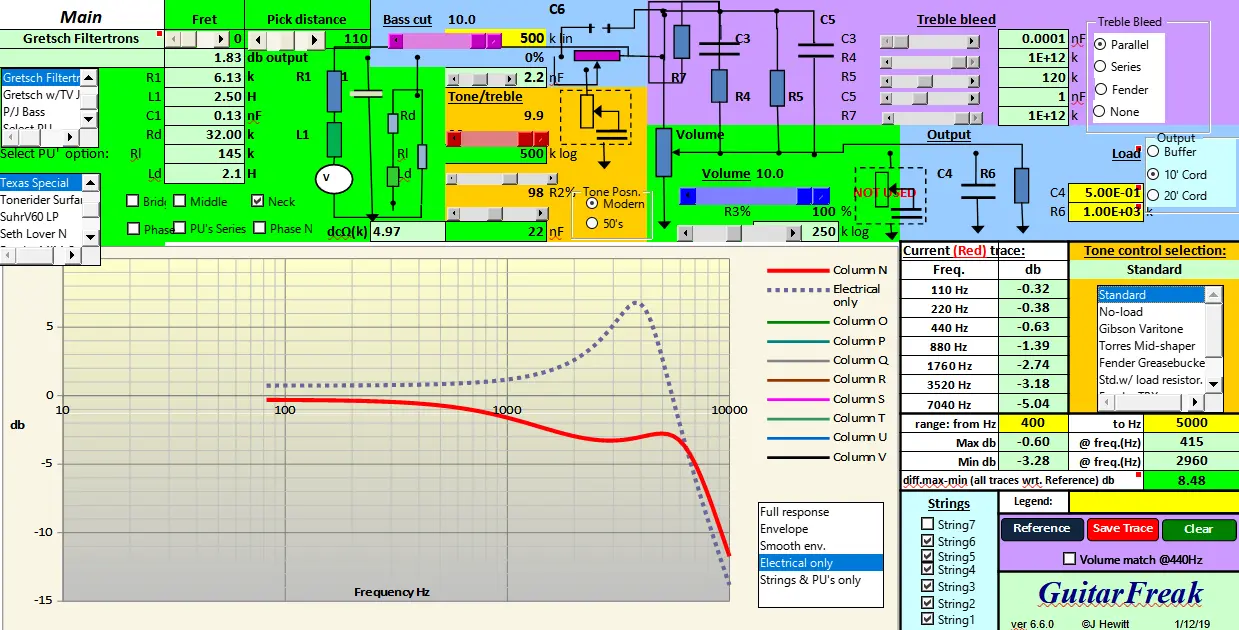
Task: Click the right end button of the Bass cut slider
Action: coord(493,41)
